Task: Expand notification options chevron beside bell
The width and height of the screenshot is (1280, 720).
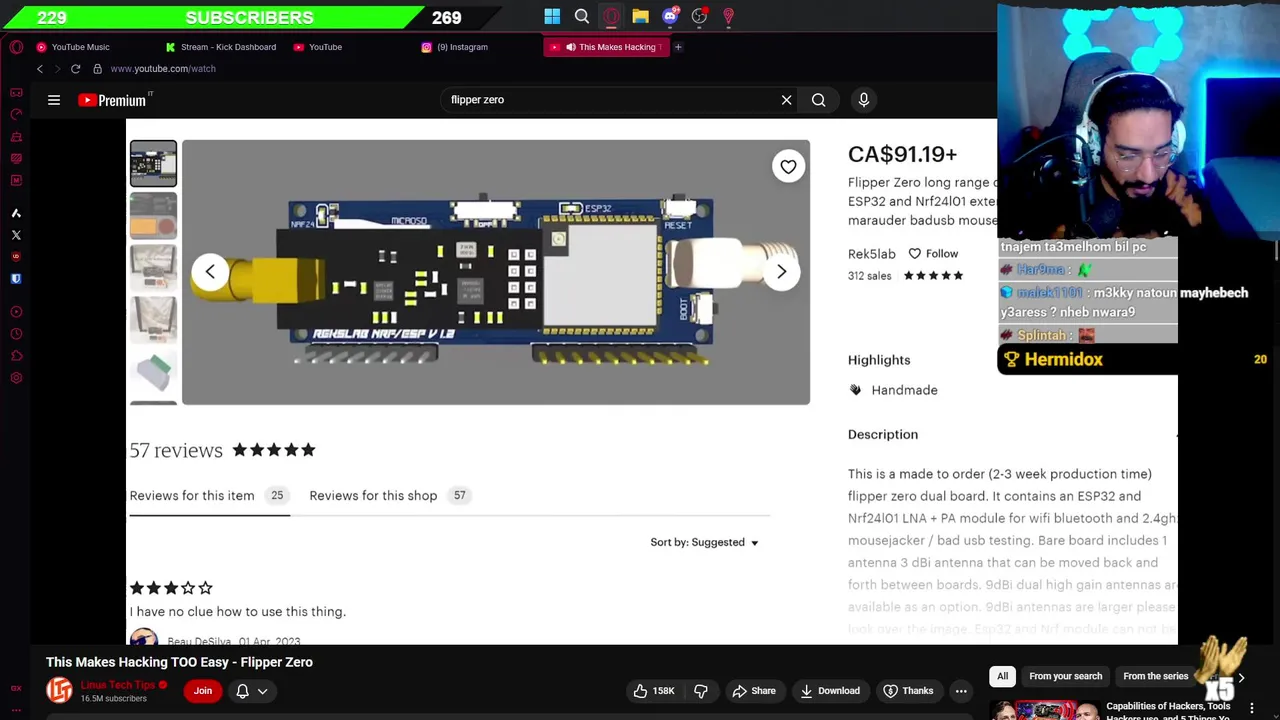Action: [x=263, y=691]
